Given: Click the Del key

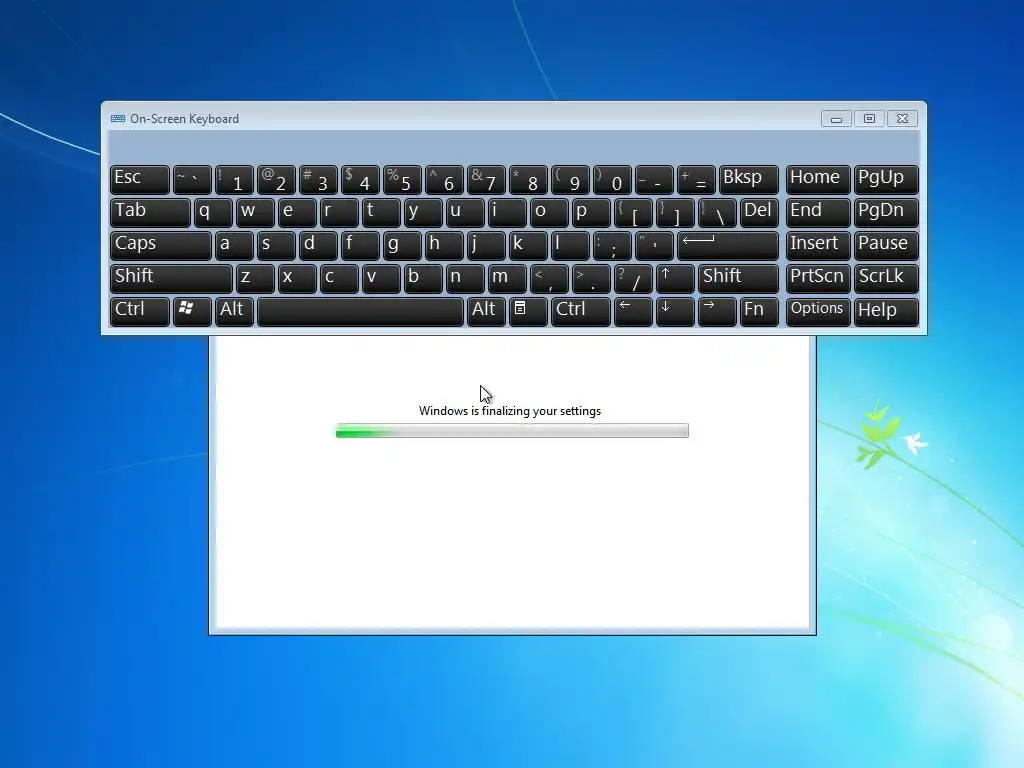Looking at the screenshot, I should [x=759, y=212].
